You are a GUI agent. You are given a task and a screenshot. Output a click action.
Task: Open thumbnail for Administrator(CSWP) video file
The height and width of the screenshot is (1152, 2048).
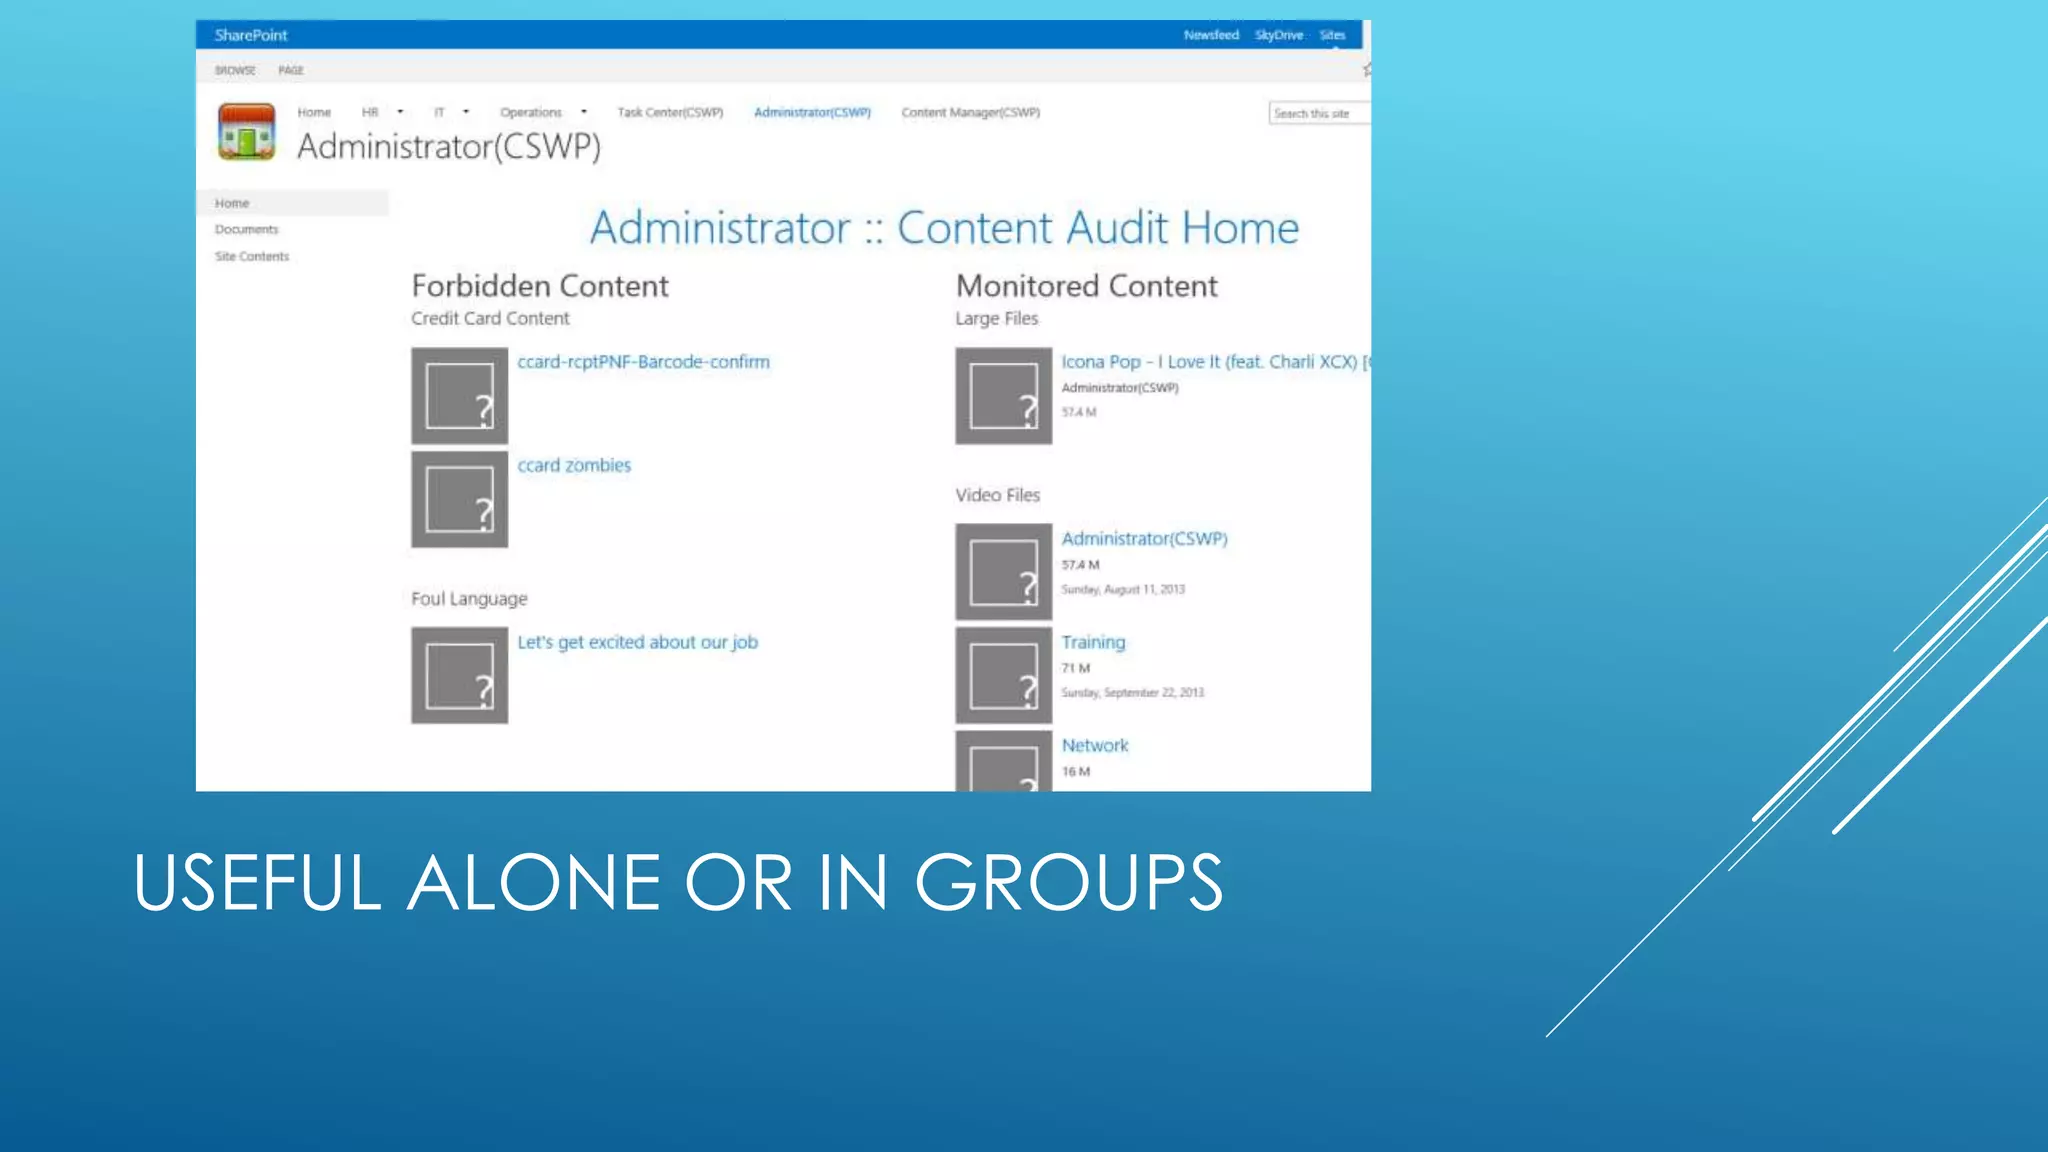(x=1003, y=572)
